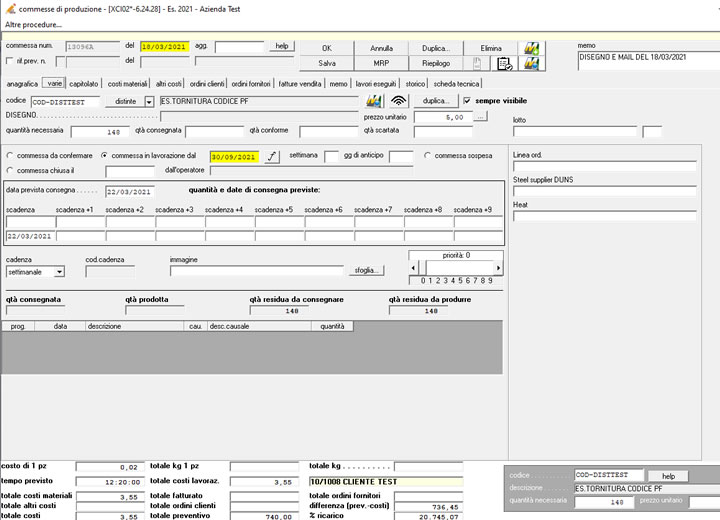Toggle the 'sempre visibile' checkbox
The height and width of the screenshot is (520, 720).
coord(467,101)
